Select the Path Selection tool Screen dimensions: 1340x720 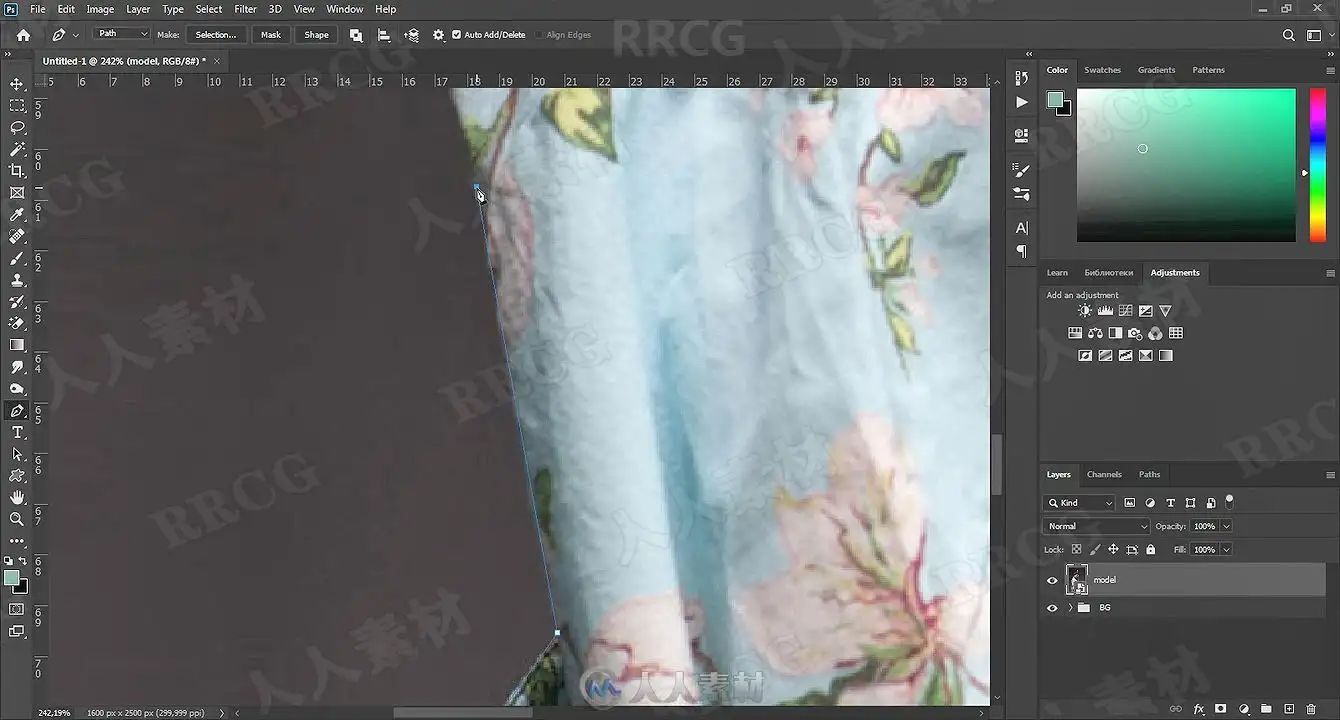(x=17, y=454)
